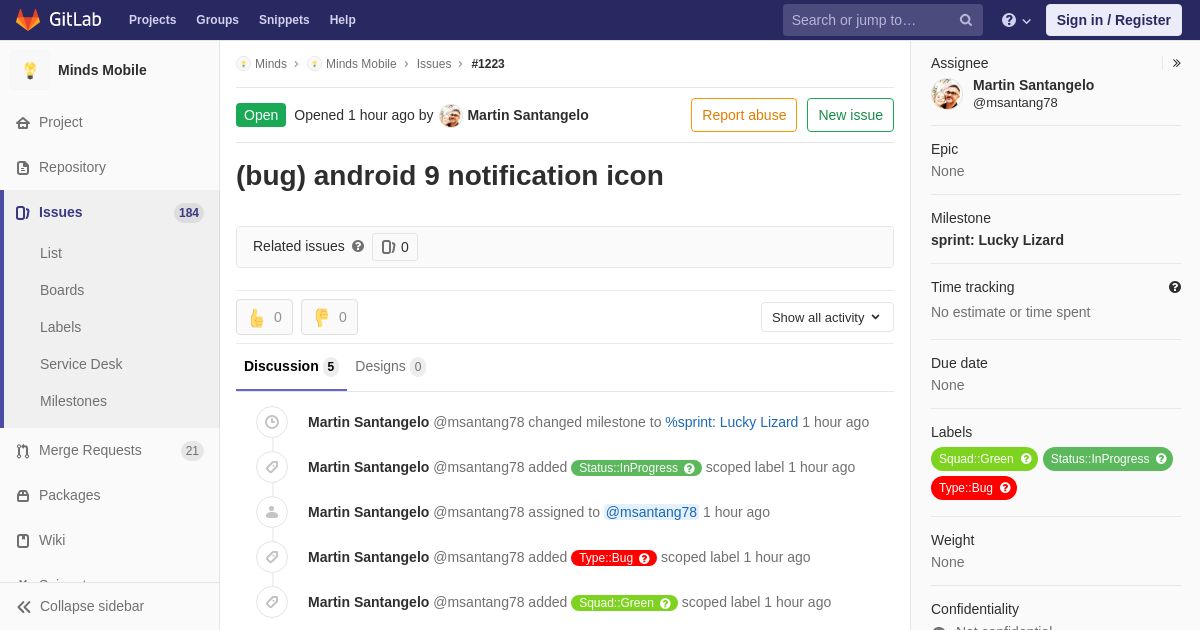Image resolution: width=1200 pixels, height=630 pixels.
Task: Click the GitLab fox logo
Action: 28,19
